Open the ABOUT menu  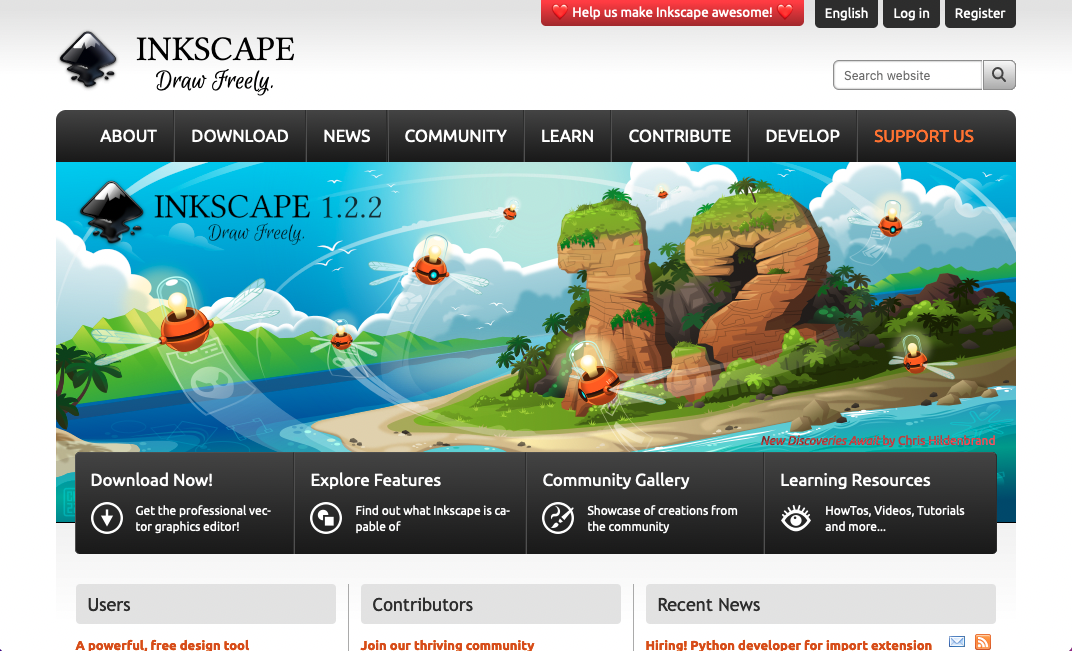coord(128,136)
